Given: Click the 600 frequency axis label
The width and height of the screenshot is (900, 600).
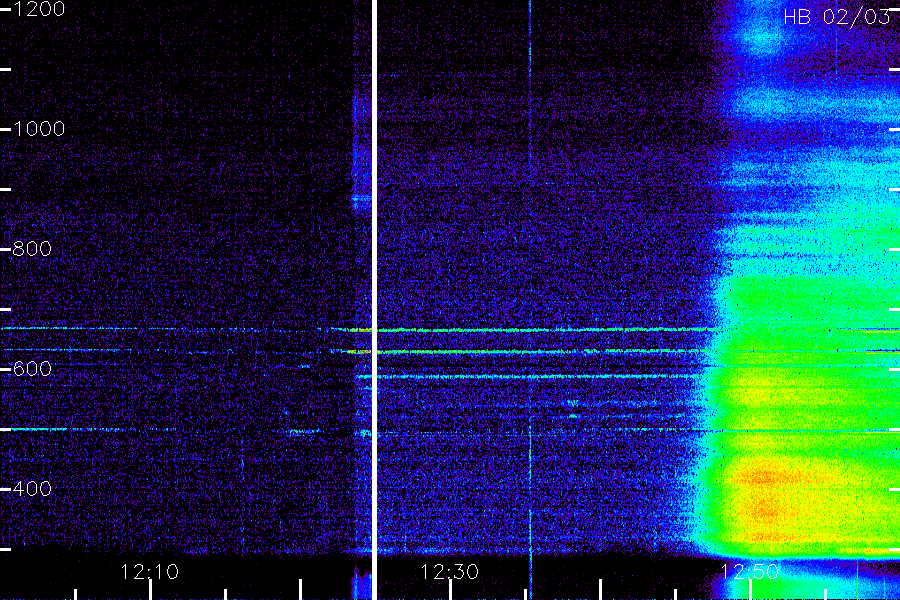Looking at the screenshot, I should pos(32,369).
